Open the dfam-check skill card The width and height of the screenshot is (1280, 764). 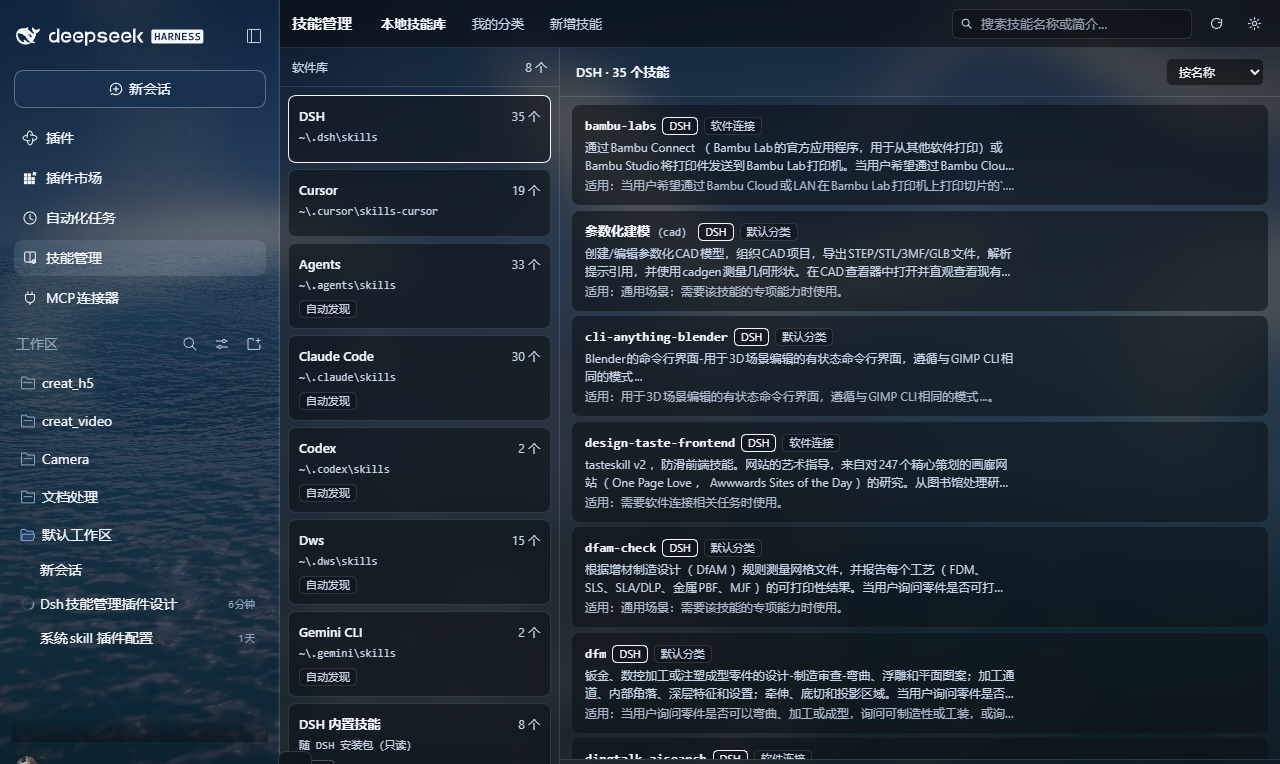tap(919, 577)
